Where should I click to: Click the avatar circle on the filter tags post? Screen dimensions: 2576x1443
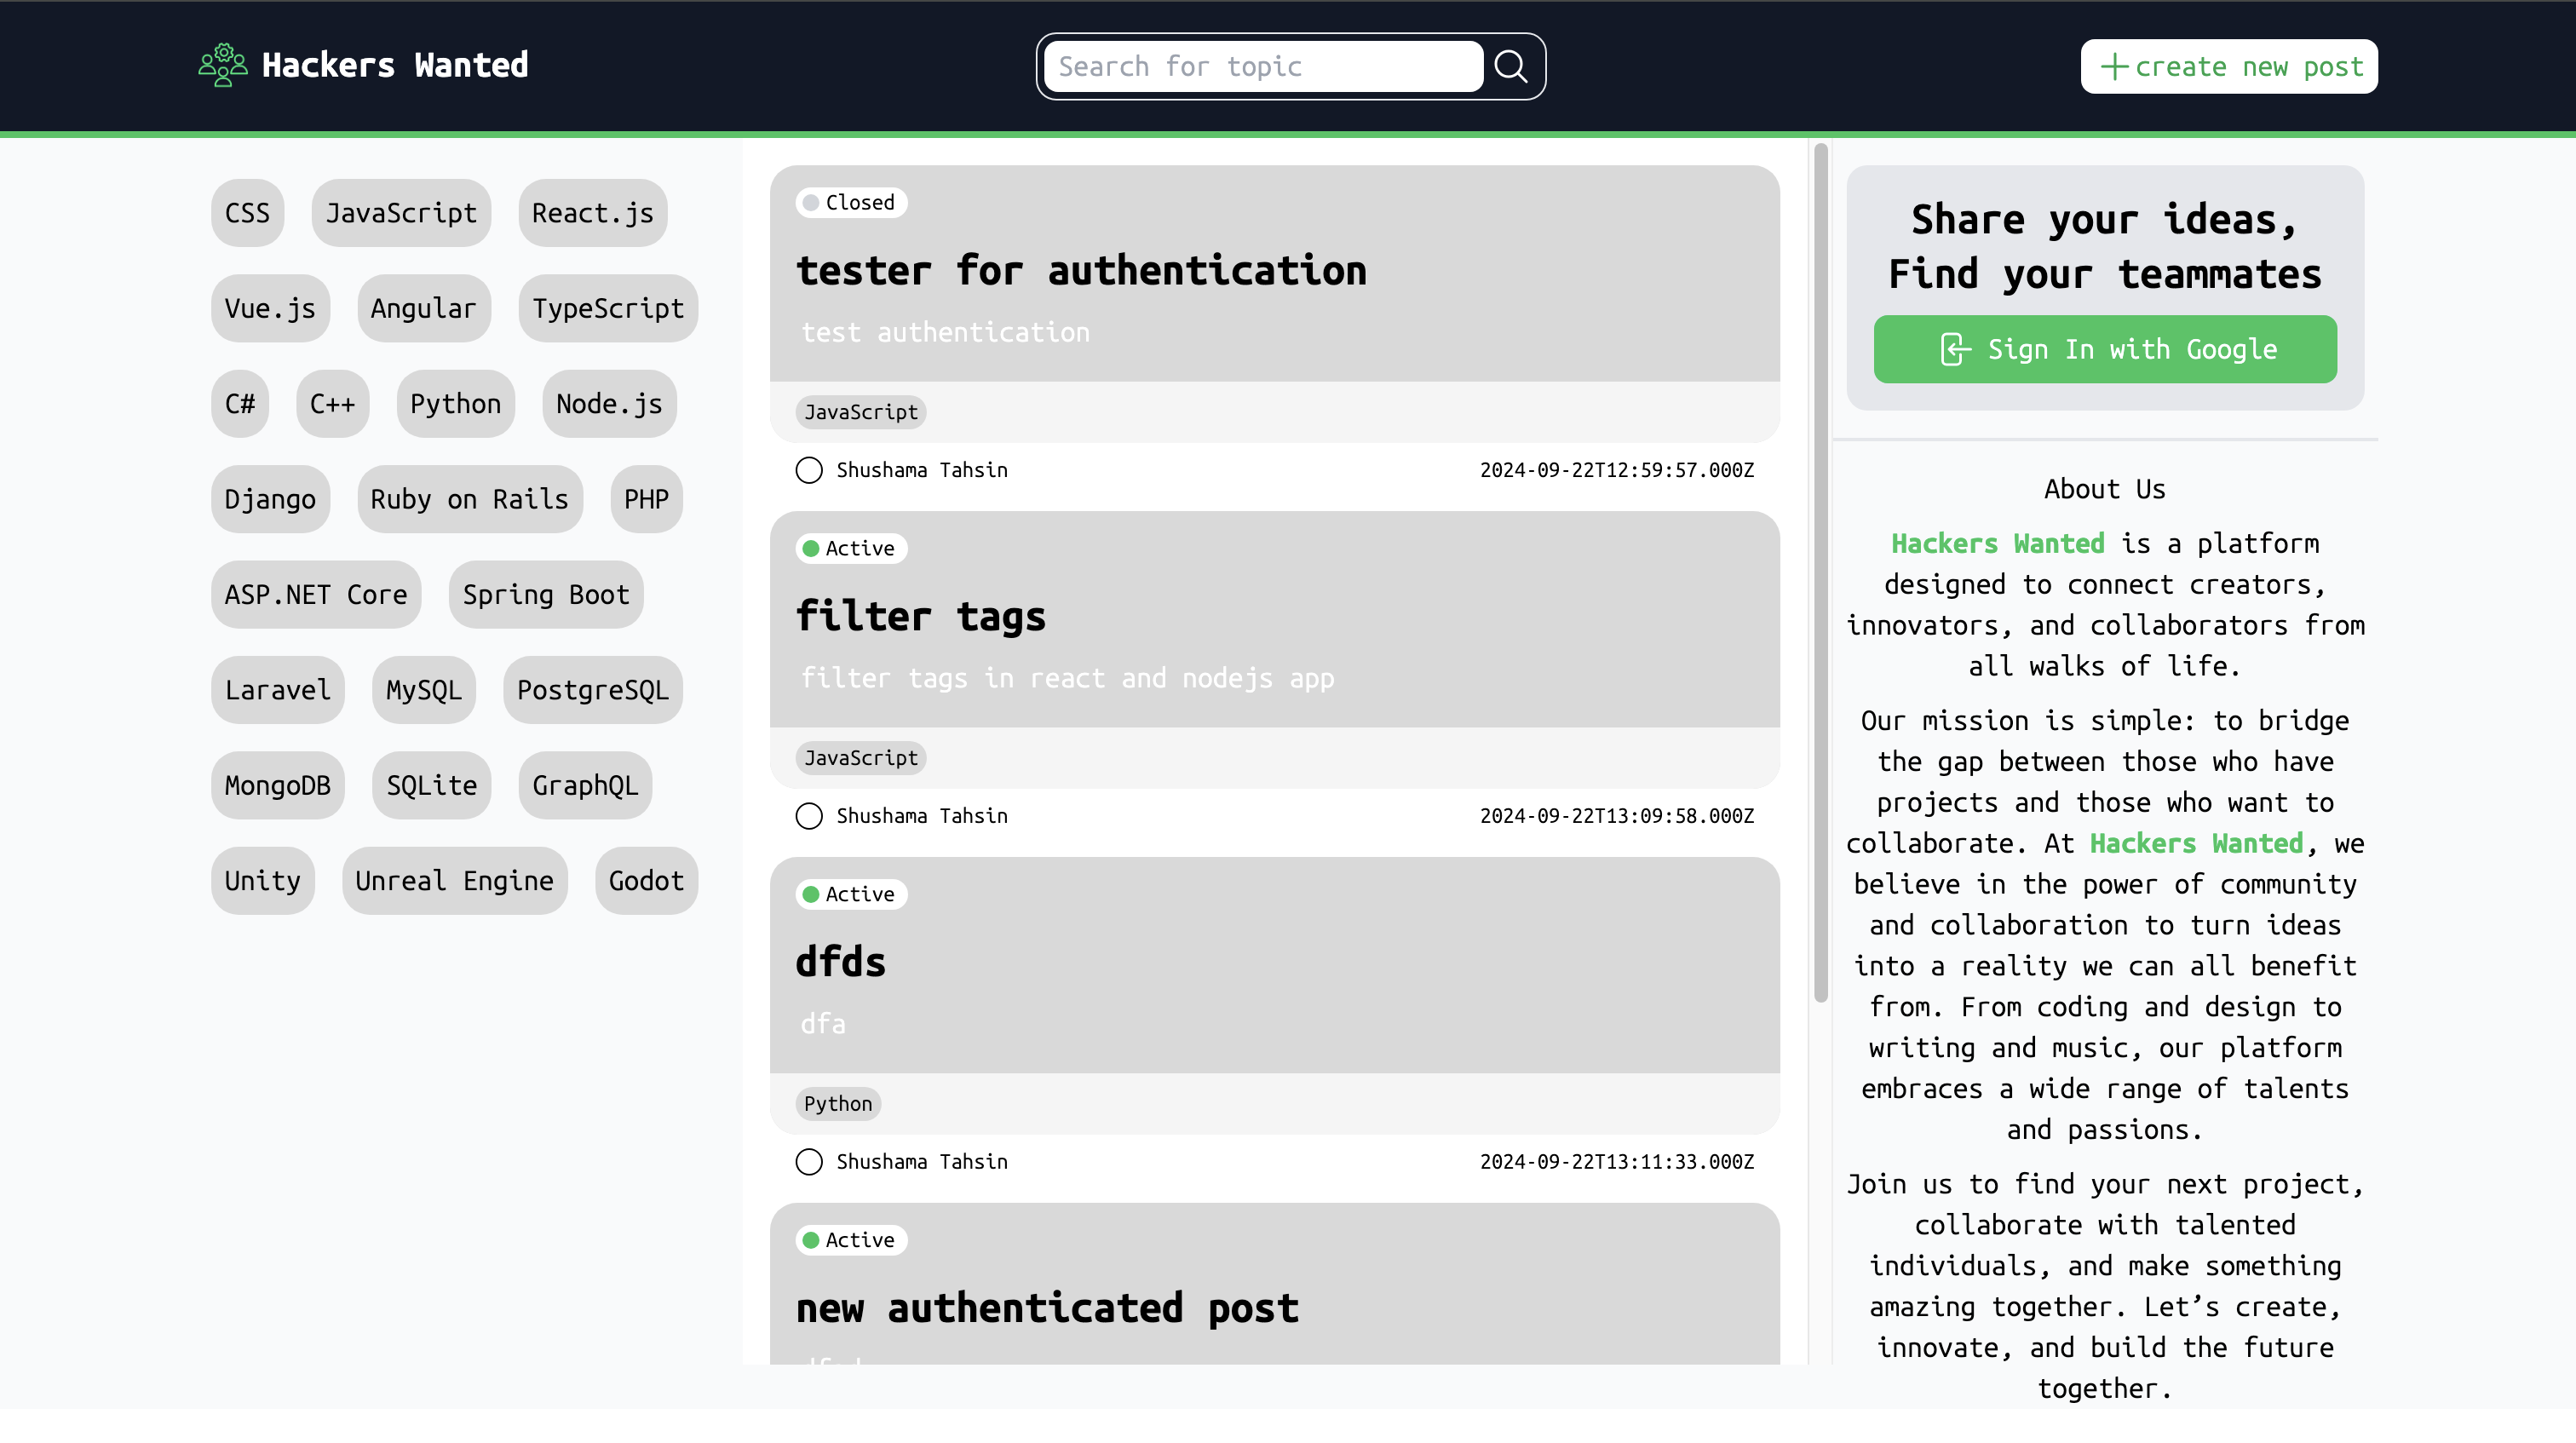click(x=809, y=816)
